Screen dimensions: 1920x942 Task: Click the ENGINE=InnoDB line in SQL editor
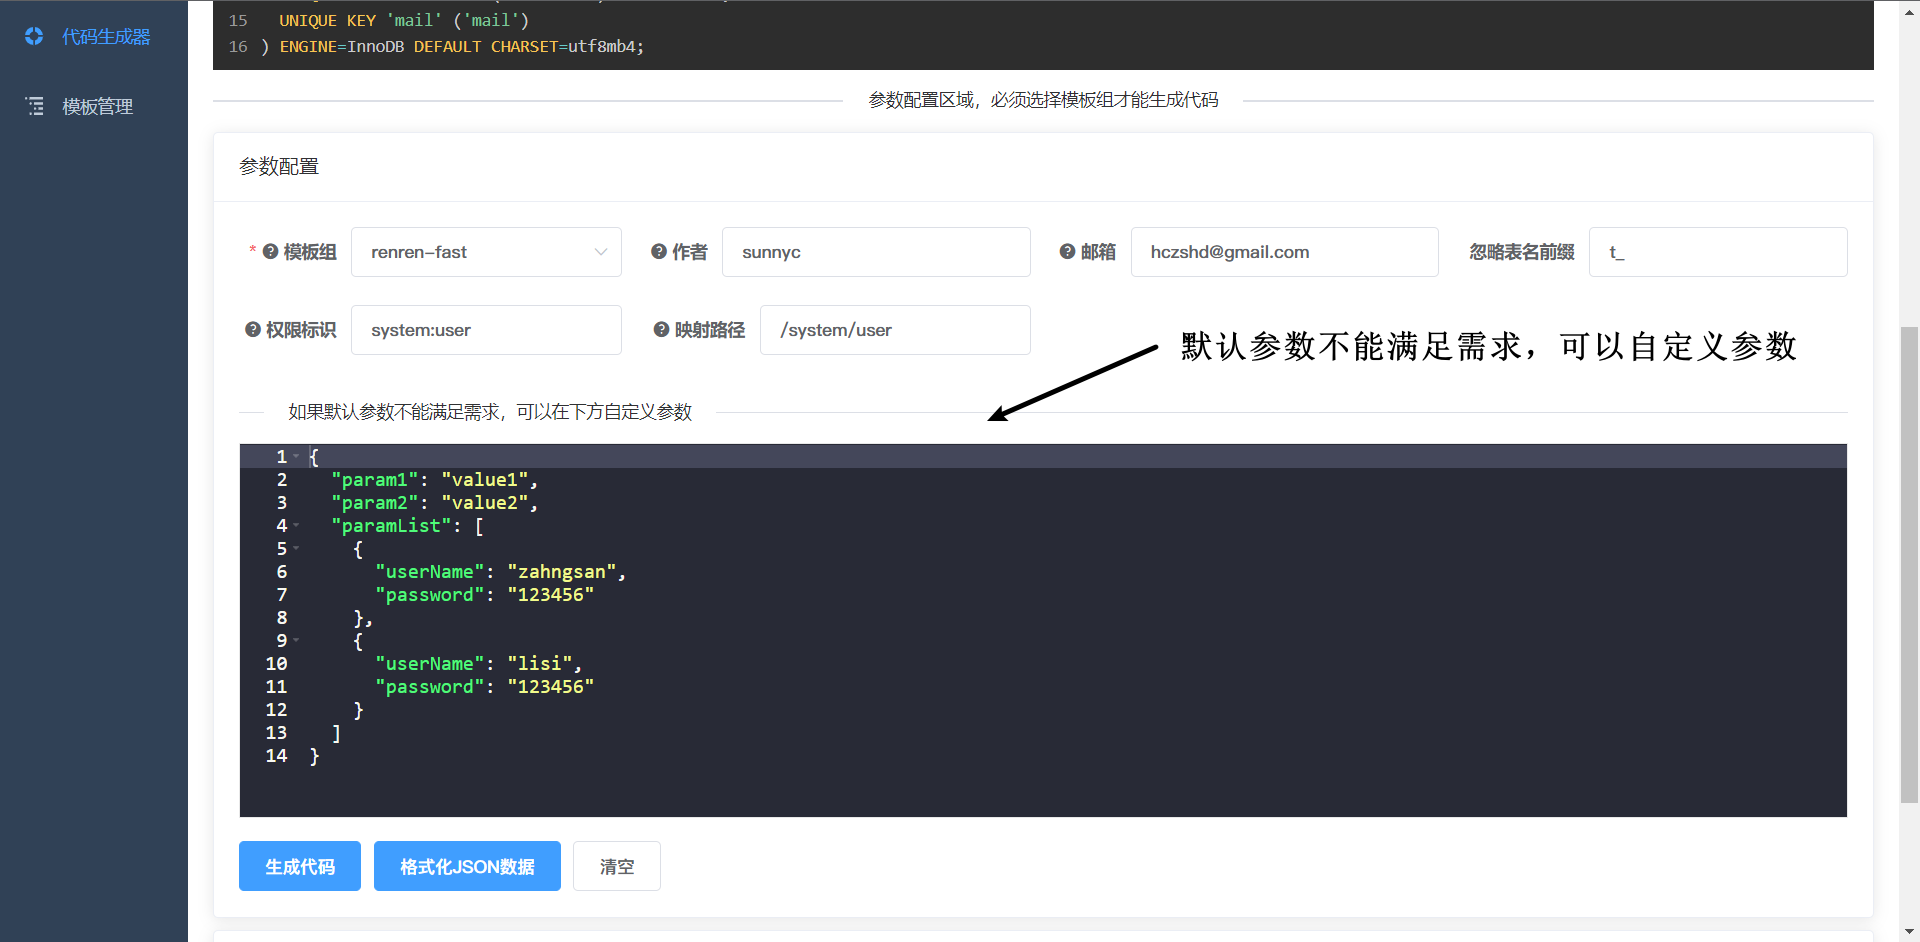452,46
